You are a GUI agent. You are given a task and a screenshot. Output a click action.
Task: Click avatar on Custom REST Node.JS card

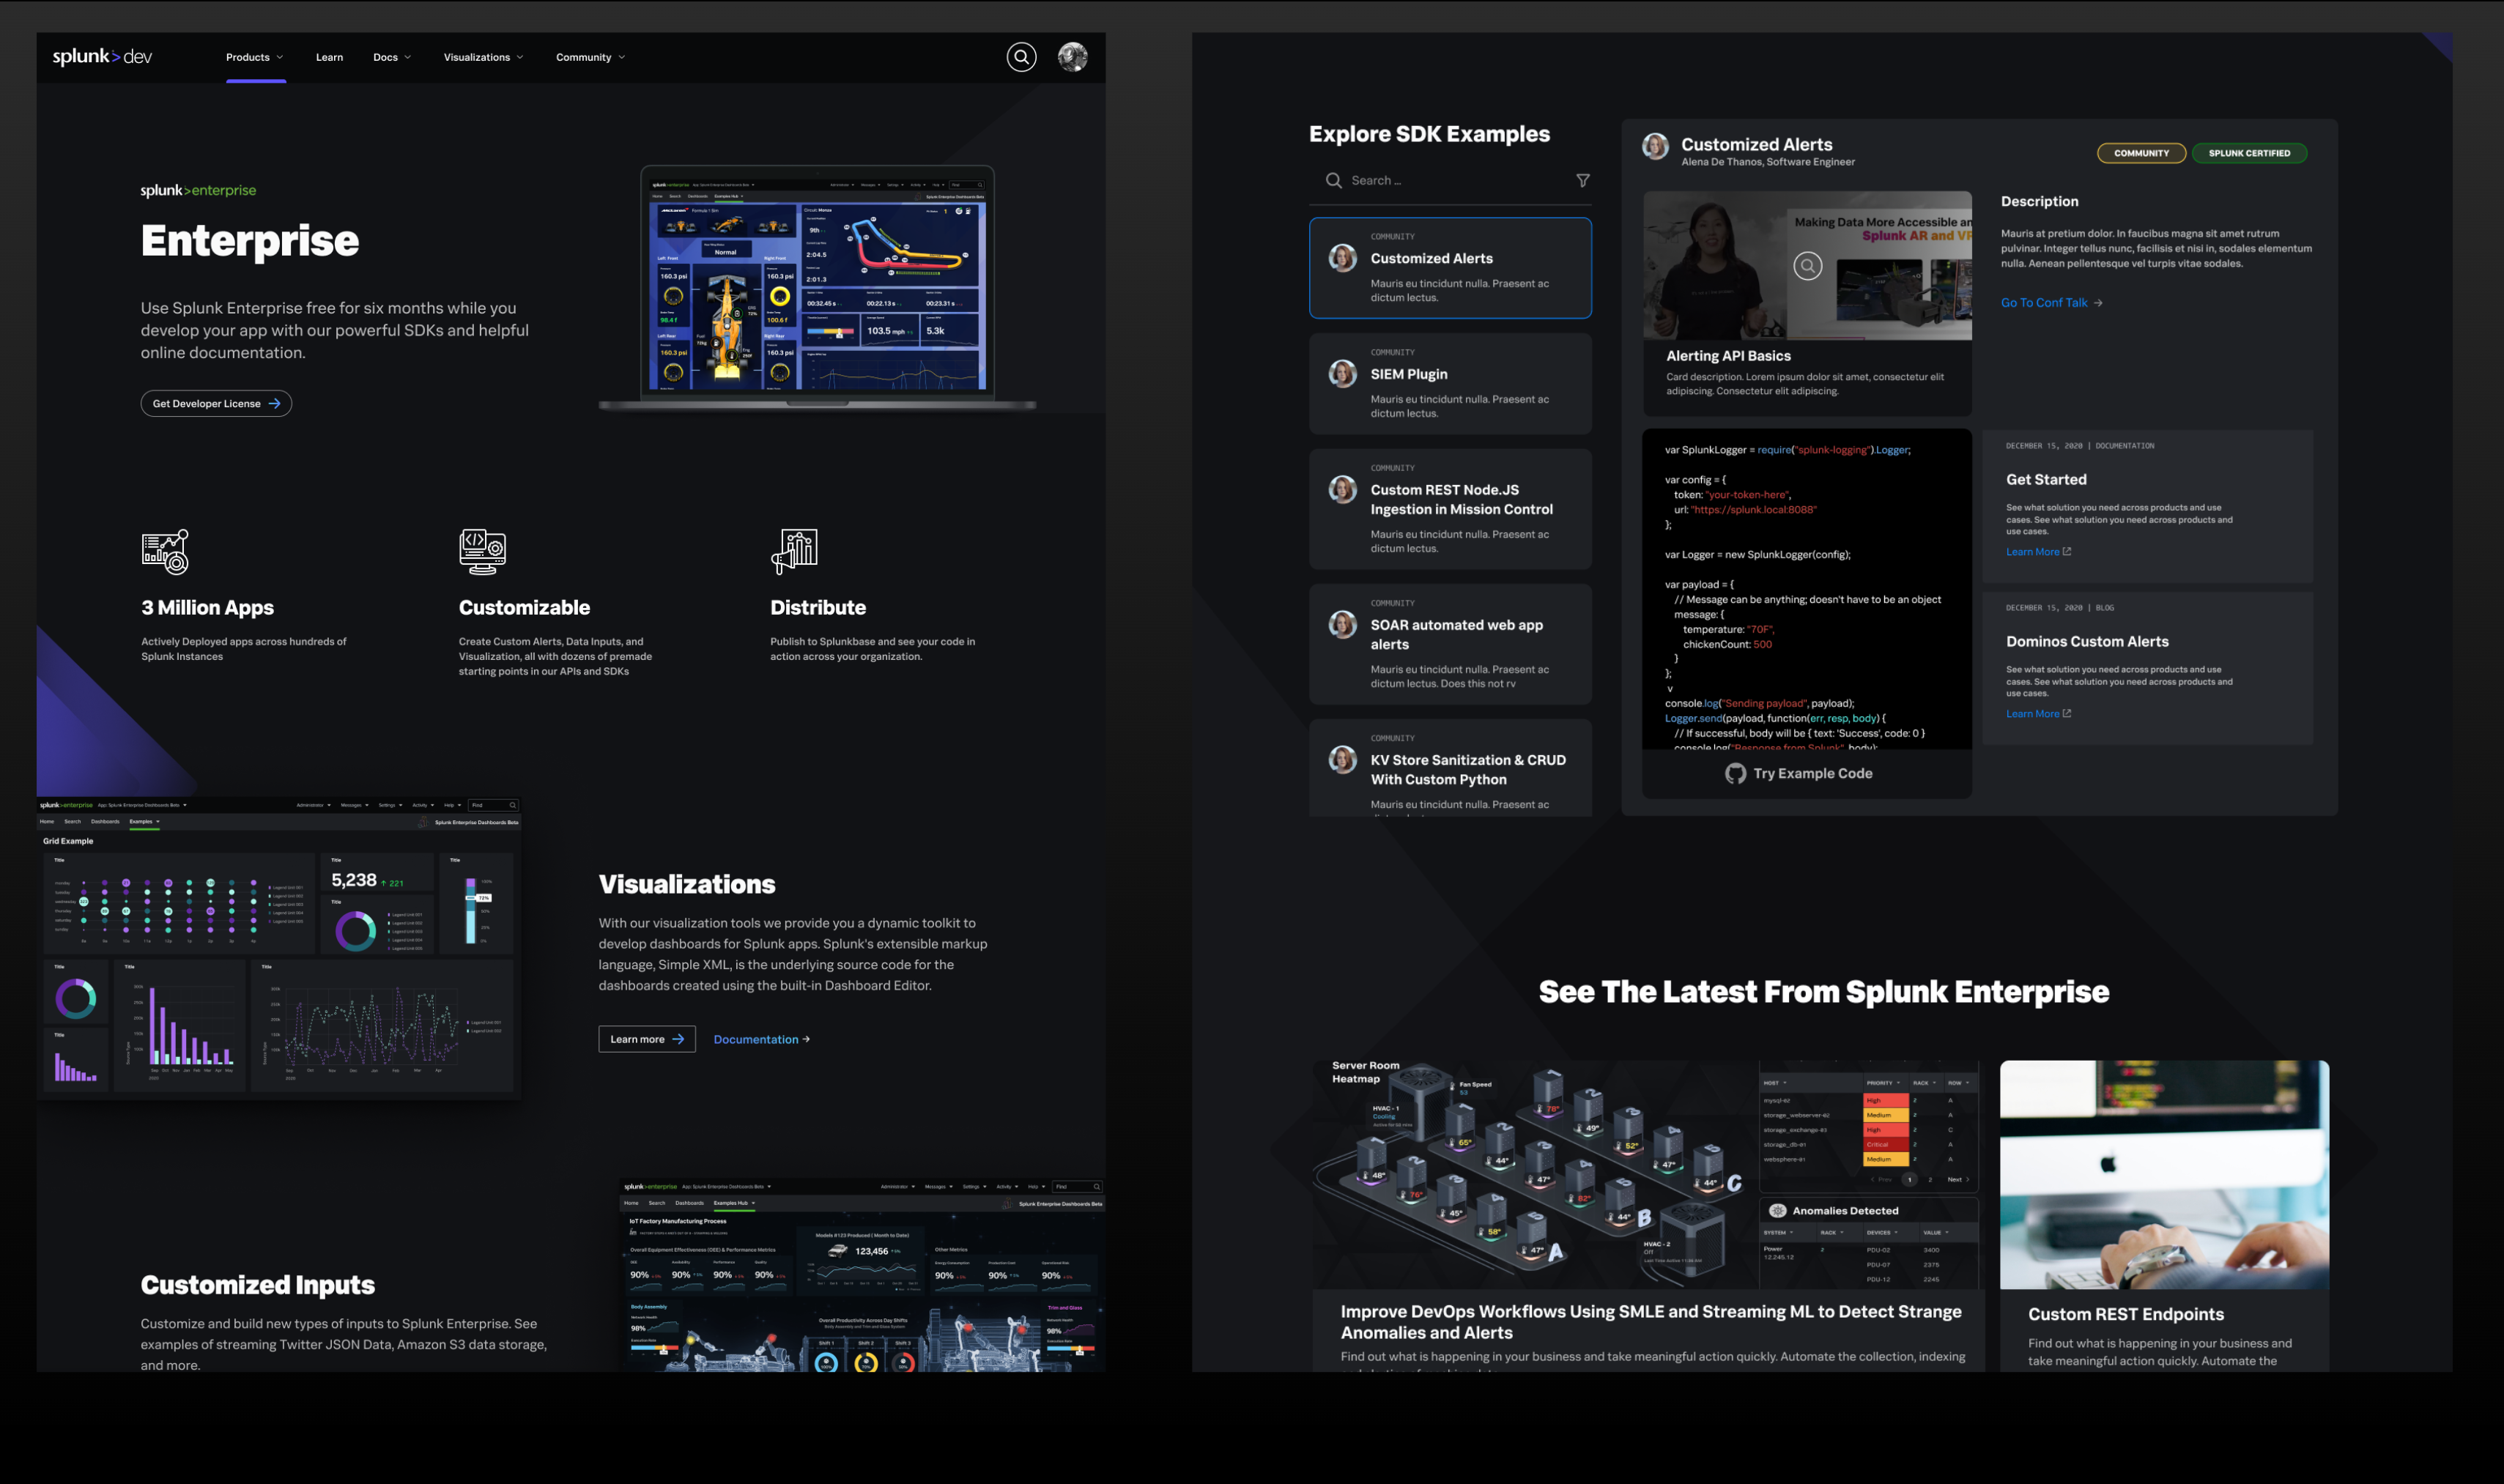click(1342, 490)
